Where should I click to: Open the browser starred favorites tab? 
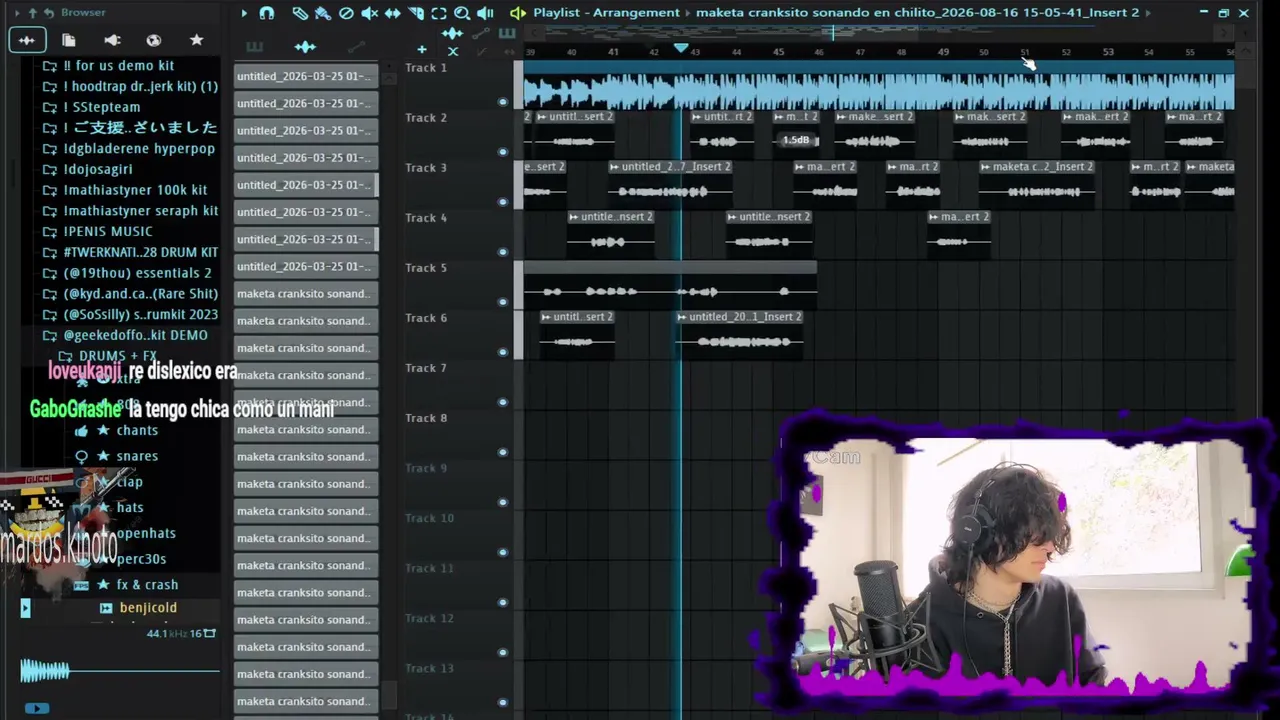(197, 40)
